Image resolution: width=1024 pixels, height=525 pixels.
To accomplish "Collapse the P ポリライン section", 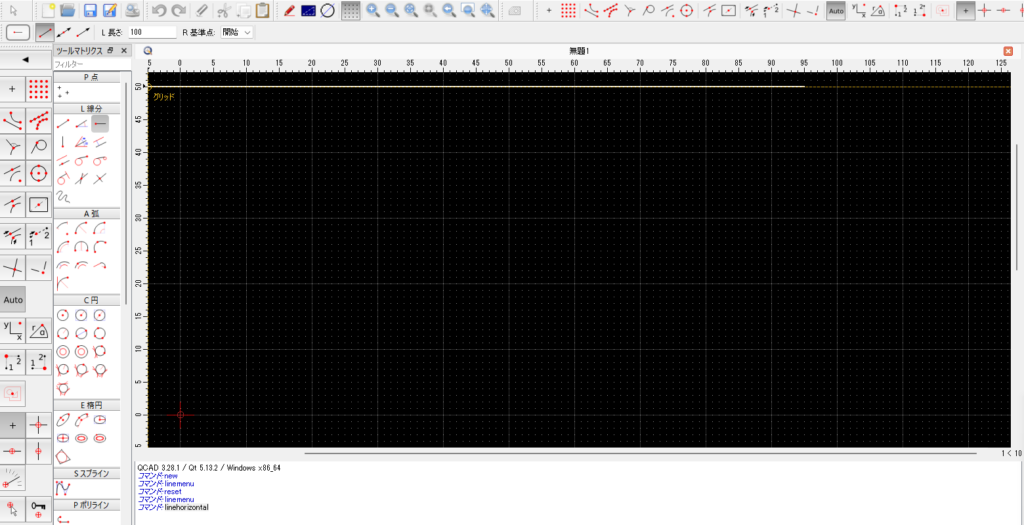I will [92, 505].
